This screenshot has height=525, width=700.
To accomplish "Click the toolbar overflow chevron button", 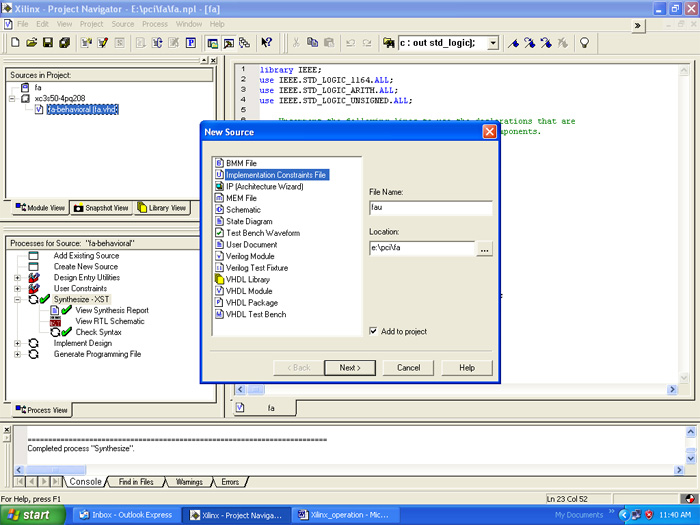I will (x=638, y=26).
